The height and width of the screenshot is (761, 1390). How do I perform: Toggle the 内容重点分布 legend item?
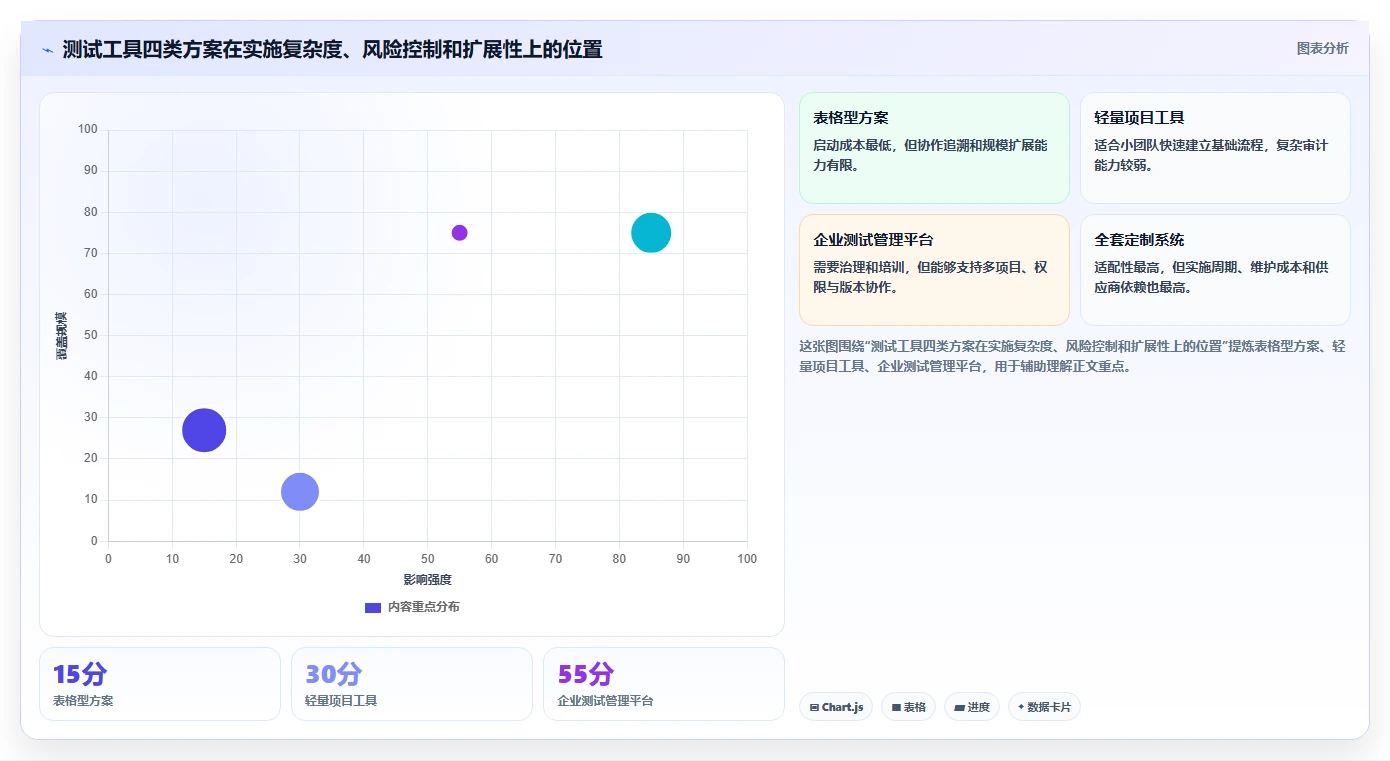412,607
